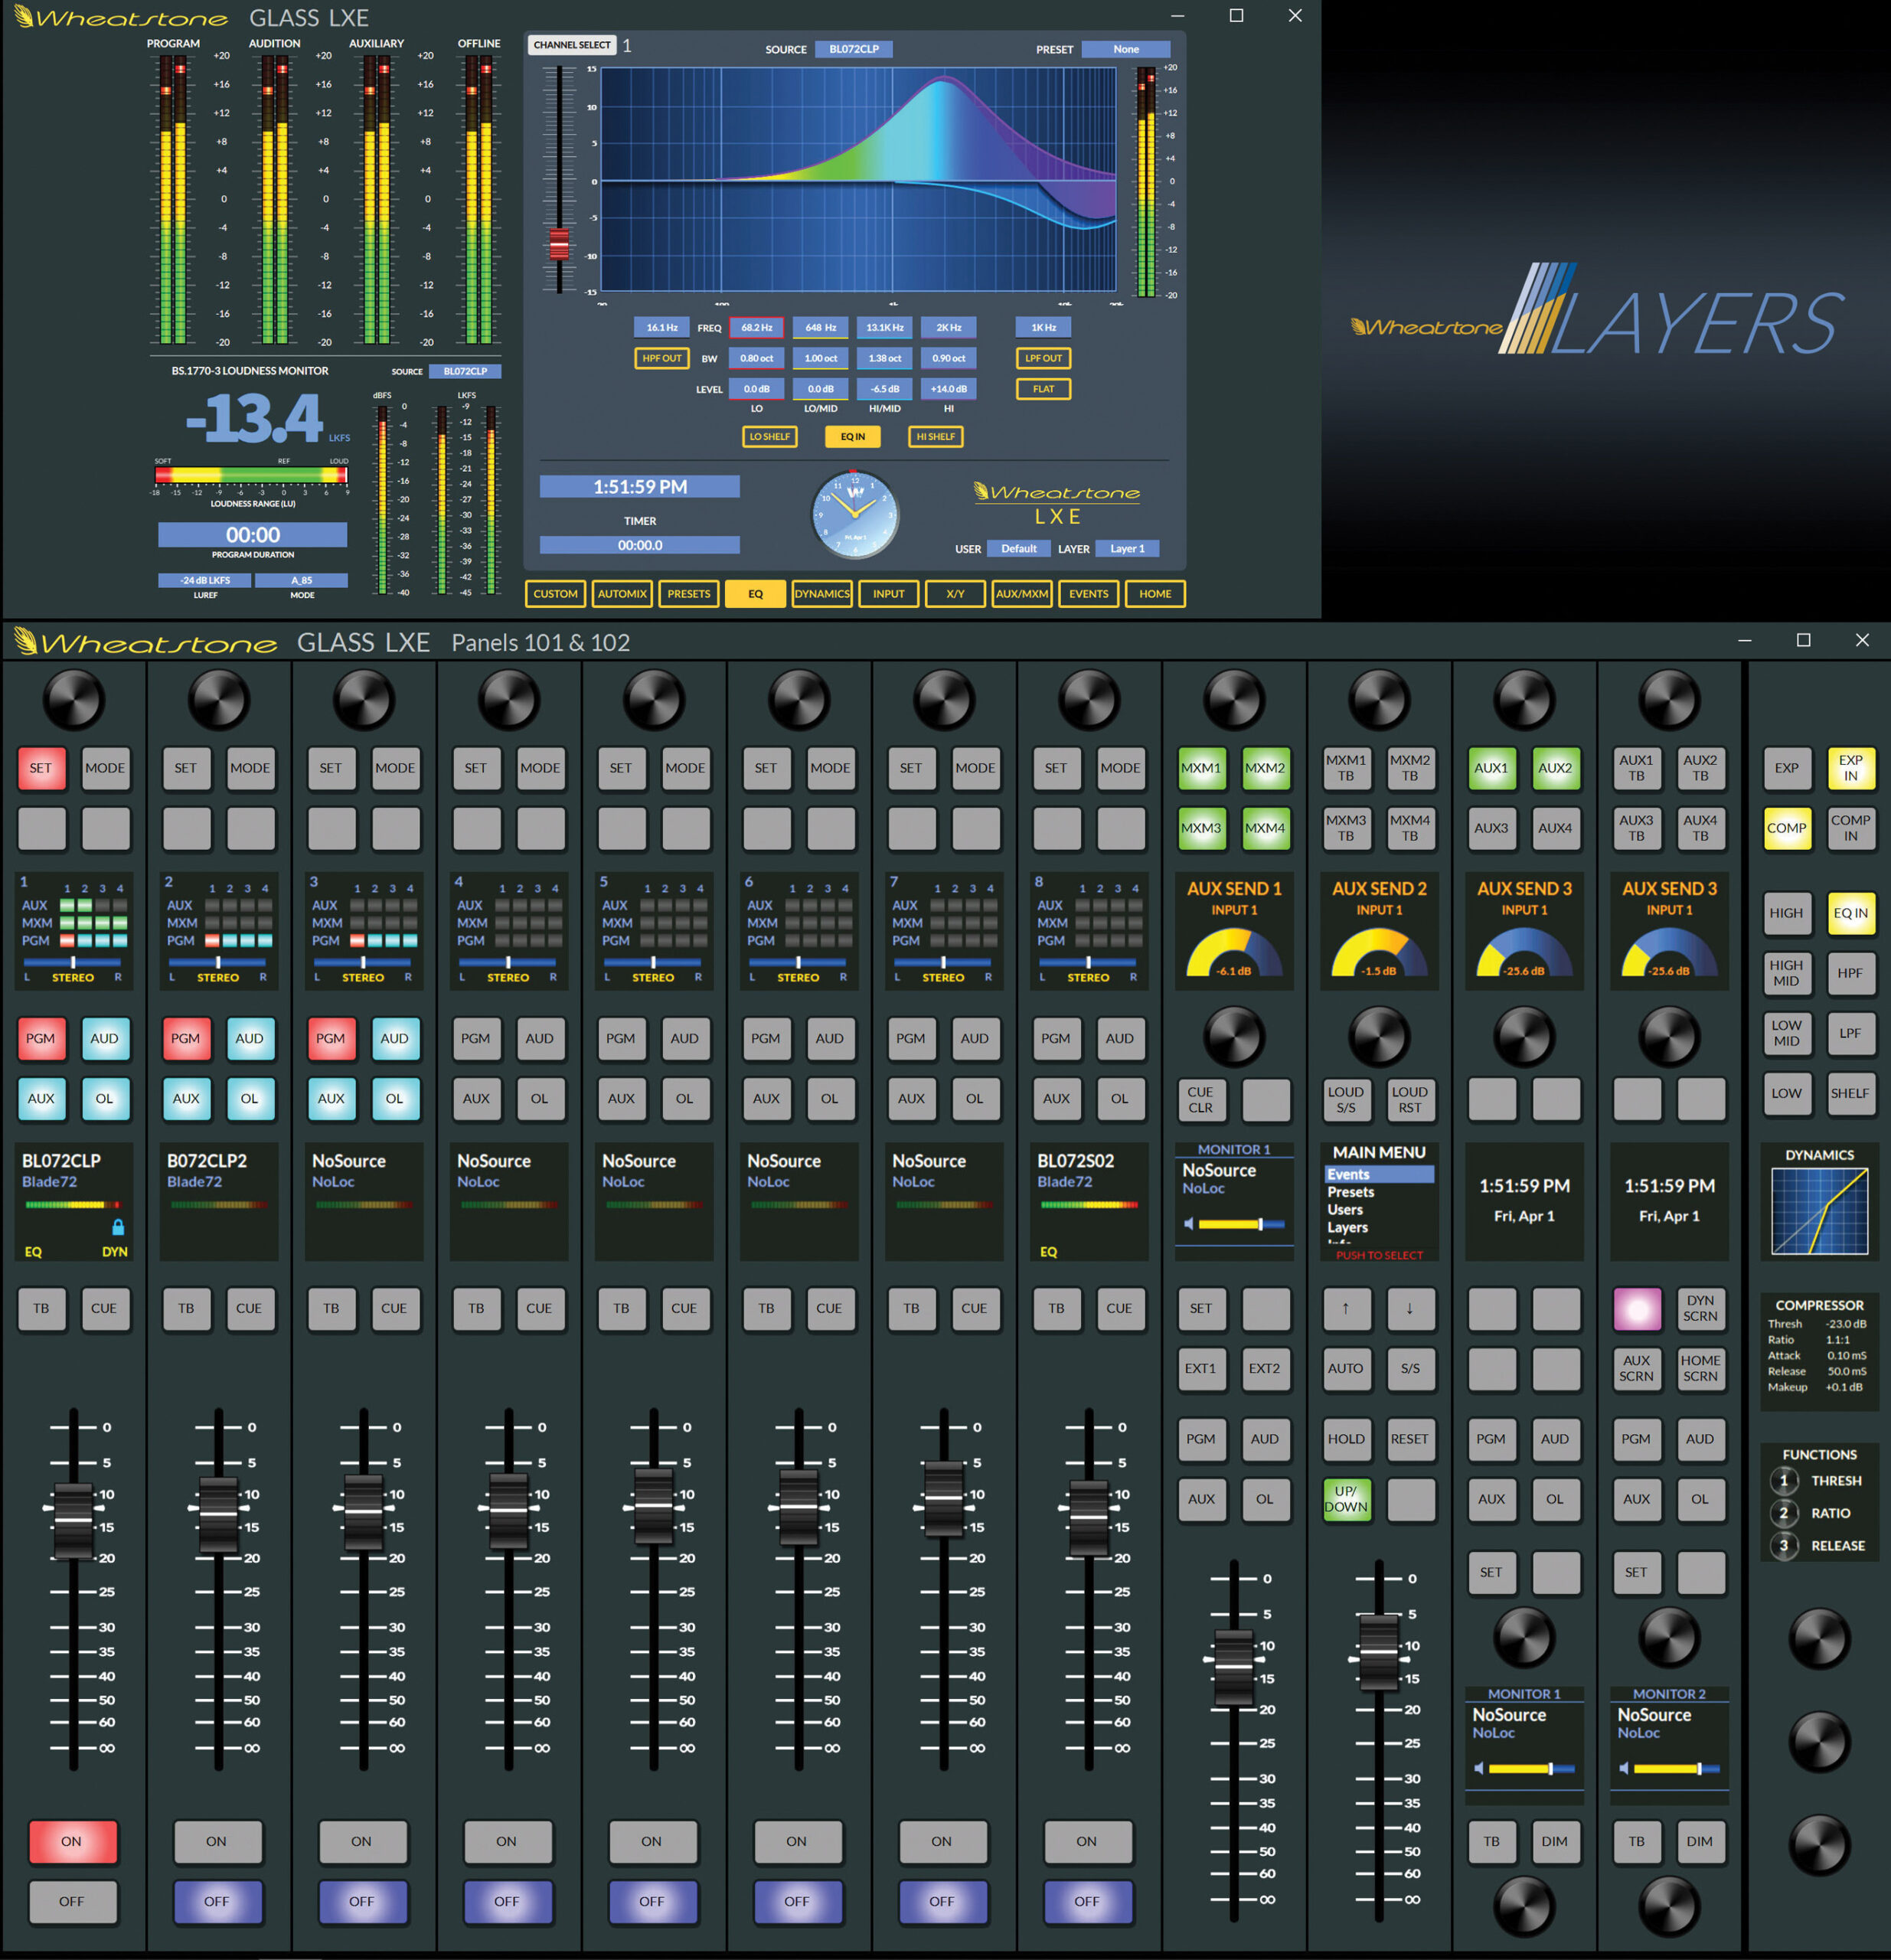Select Presets in the Main Menu list

coord(1350,1192)
